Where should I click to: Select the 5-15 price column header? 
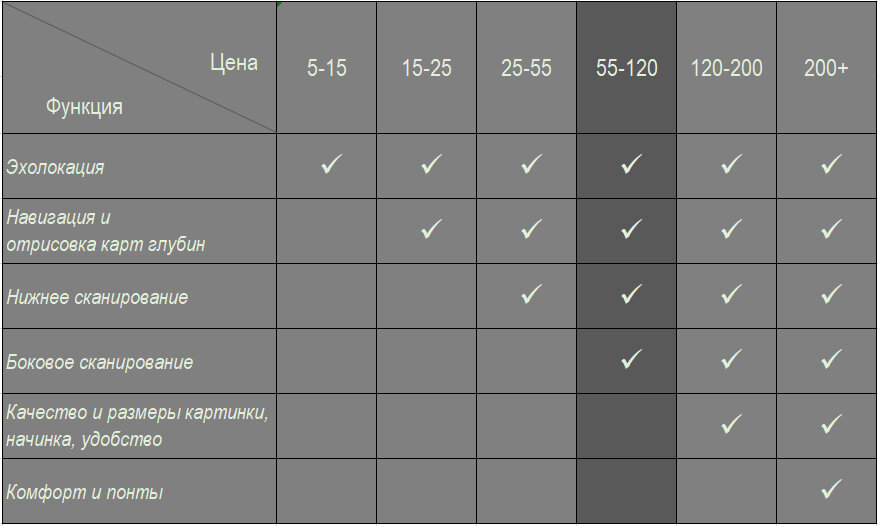tap(326, 68)
